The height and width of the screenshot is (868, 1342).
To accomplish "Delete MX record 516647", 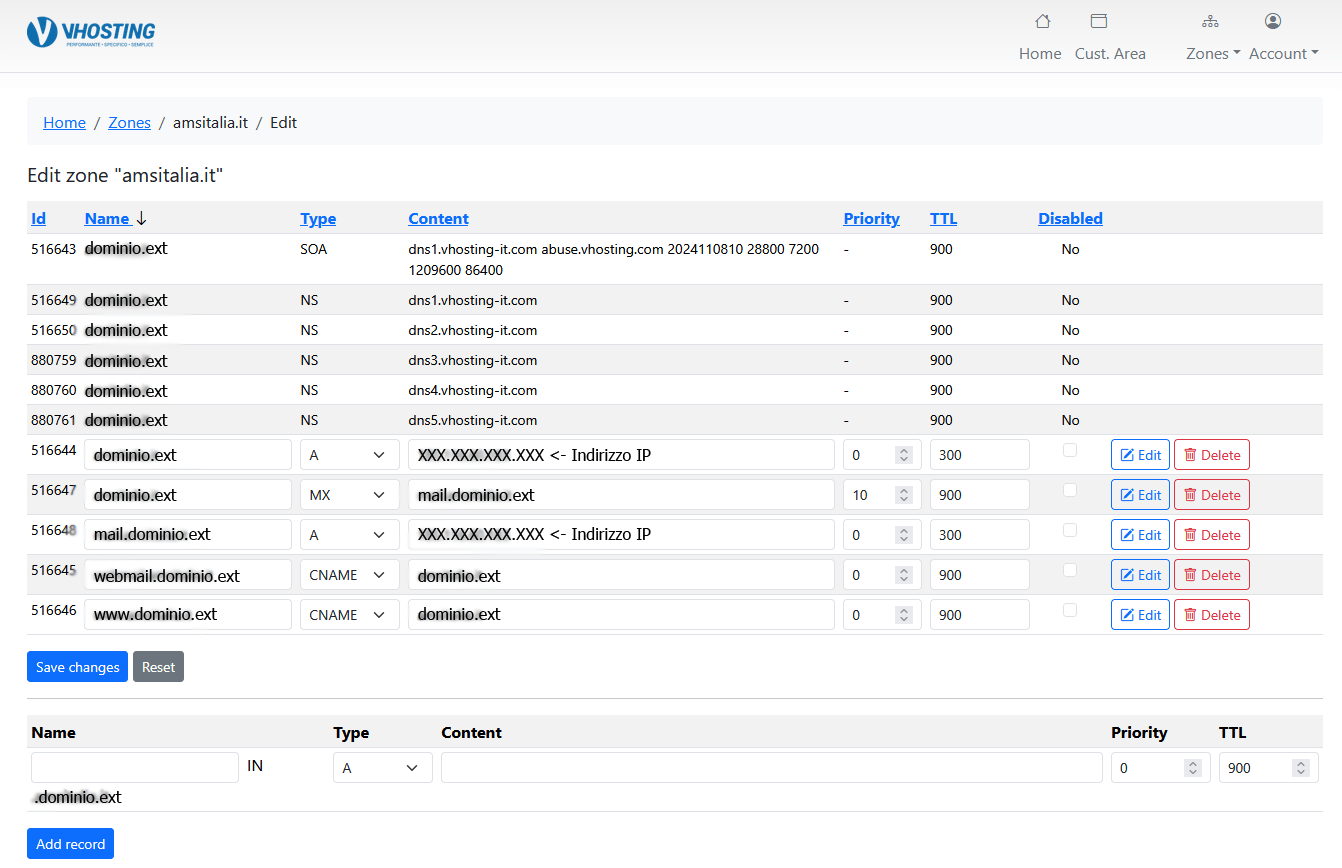I will (1212, 495).
